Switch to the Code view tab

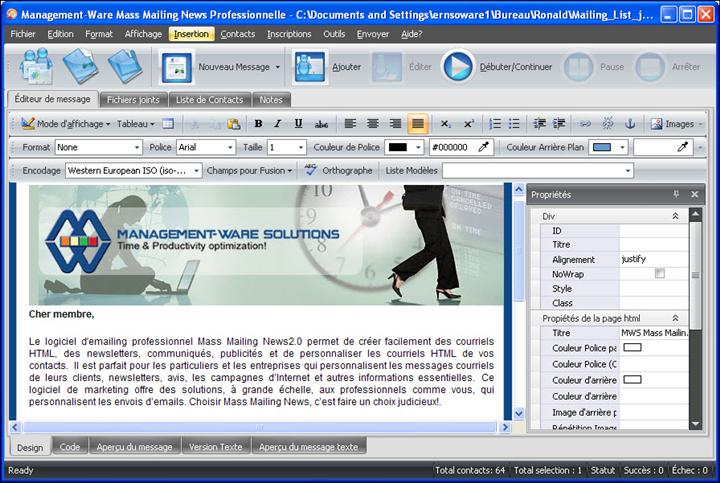coord(70,446)
